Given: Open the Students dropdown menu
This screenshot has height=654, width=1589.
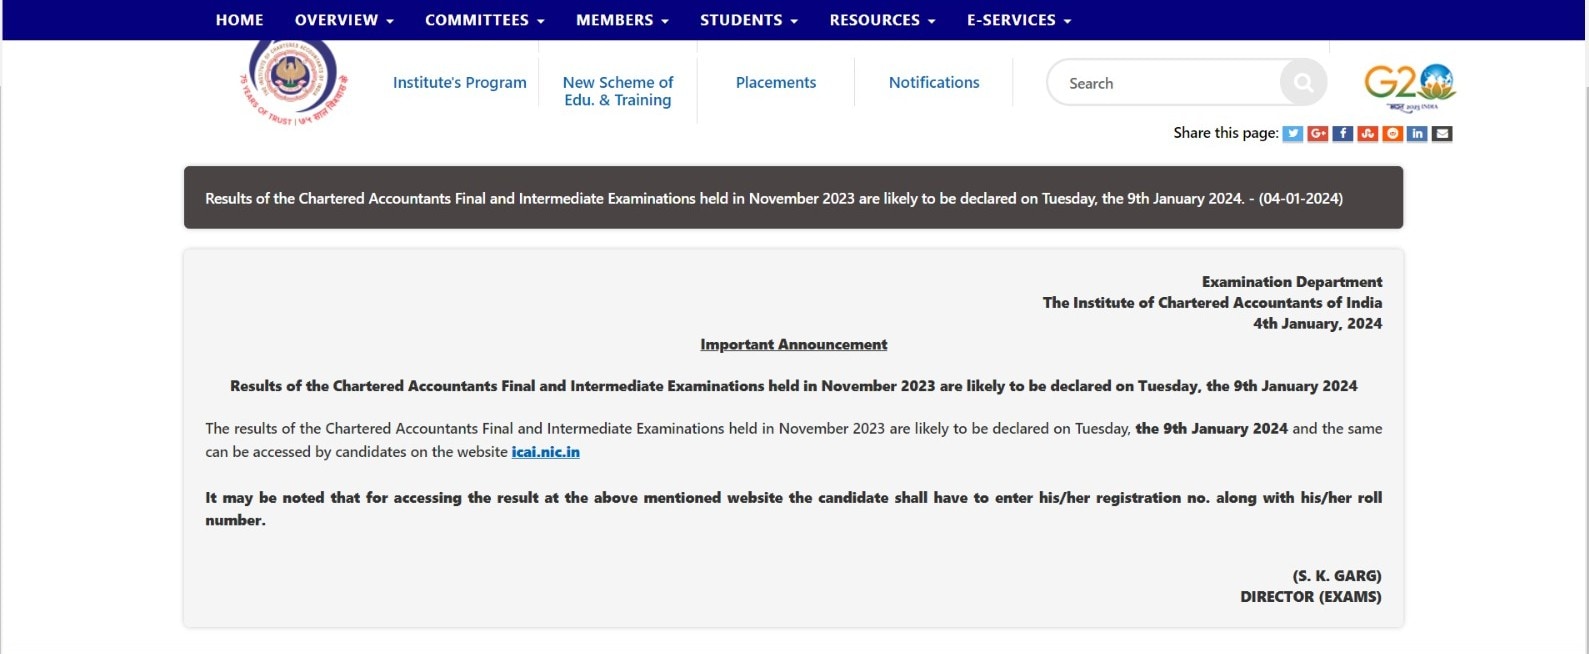Looking at the screenshot, I should pos(748,20).
